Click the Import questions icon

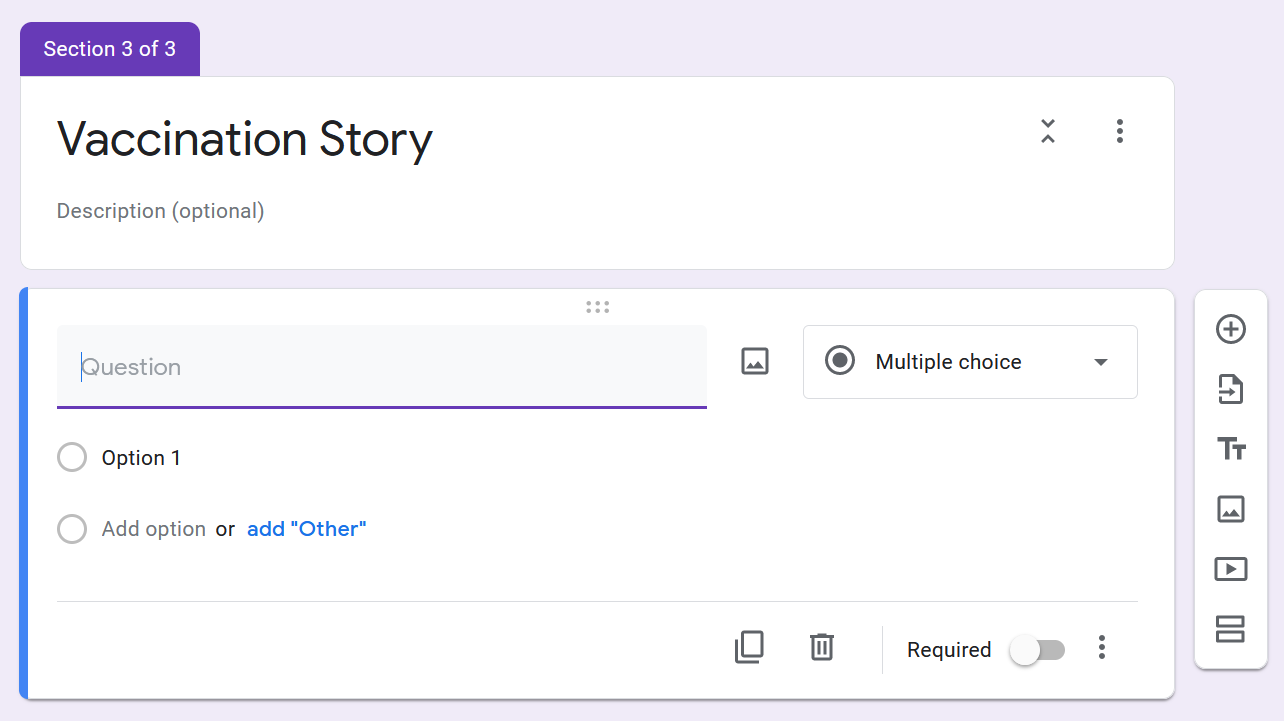click(1230, 389)
